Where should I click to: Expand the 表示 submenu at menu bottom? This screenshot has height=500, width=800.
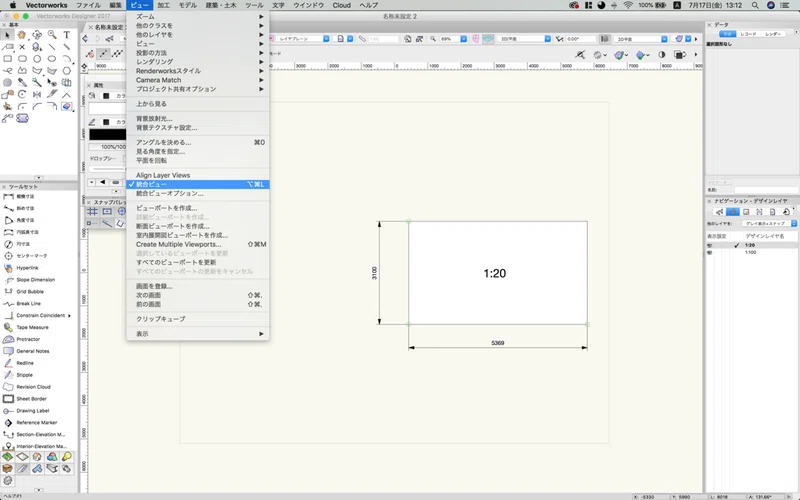click(x=198, y=334)
